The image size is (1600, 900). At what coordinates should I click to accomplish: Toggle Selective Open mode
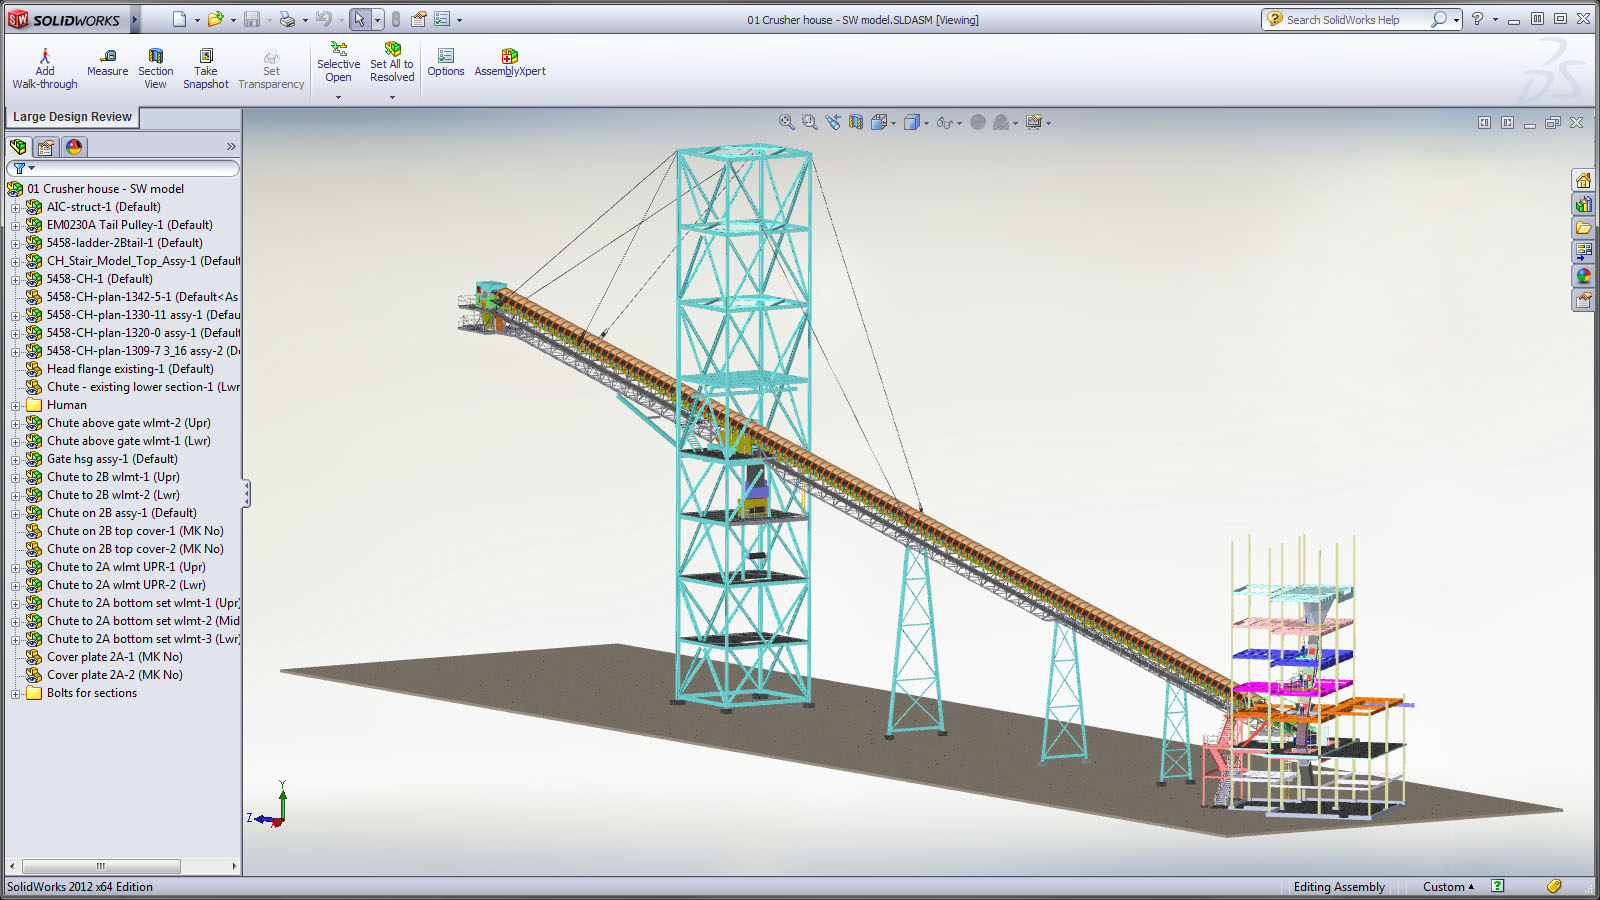[x=338, y=63]
